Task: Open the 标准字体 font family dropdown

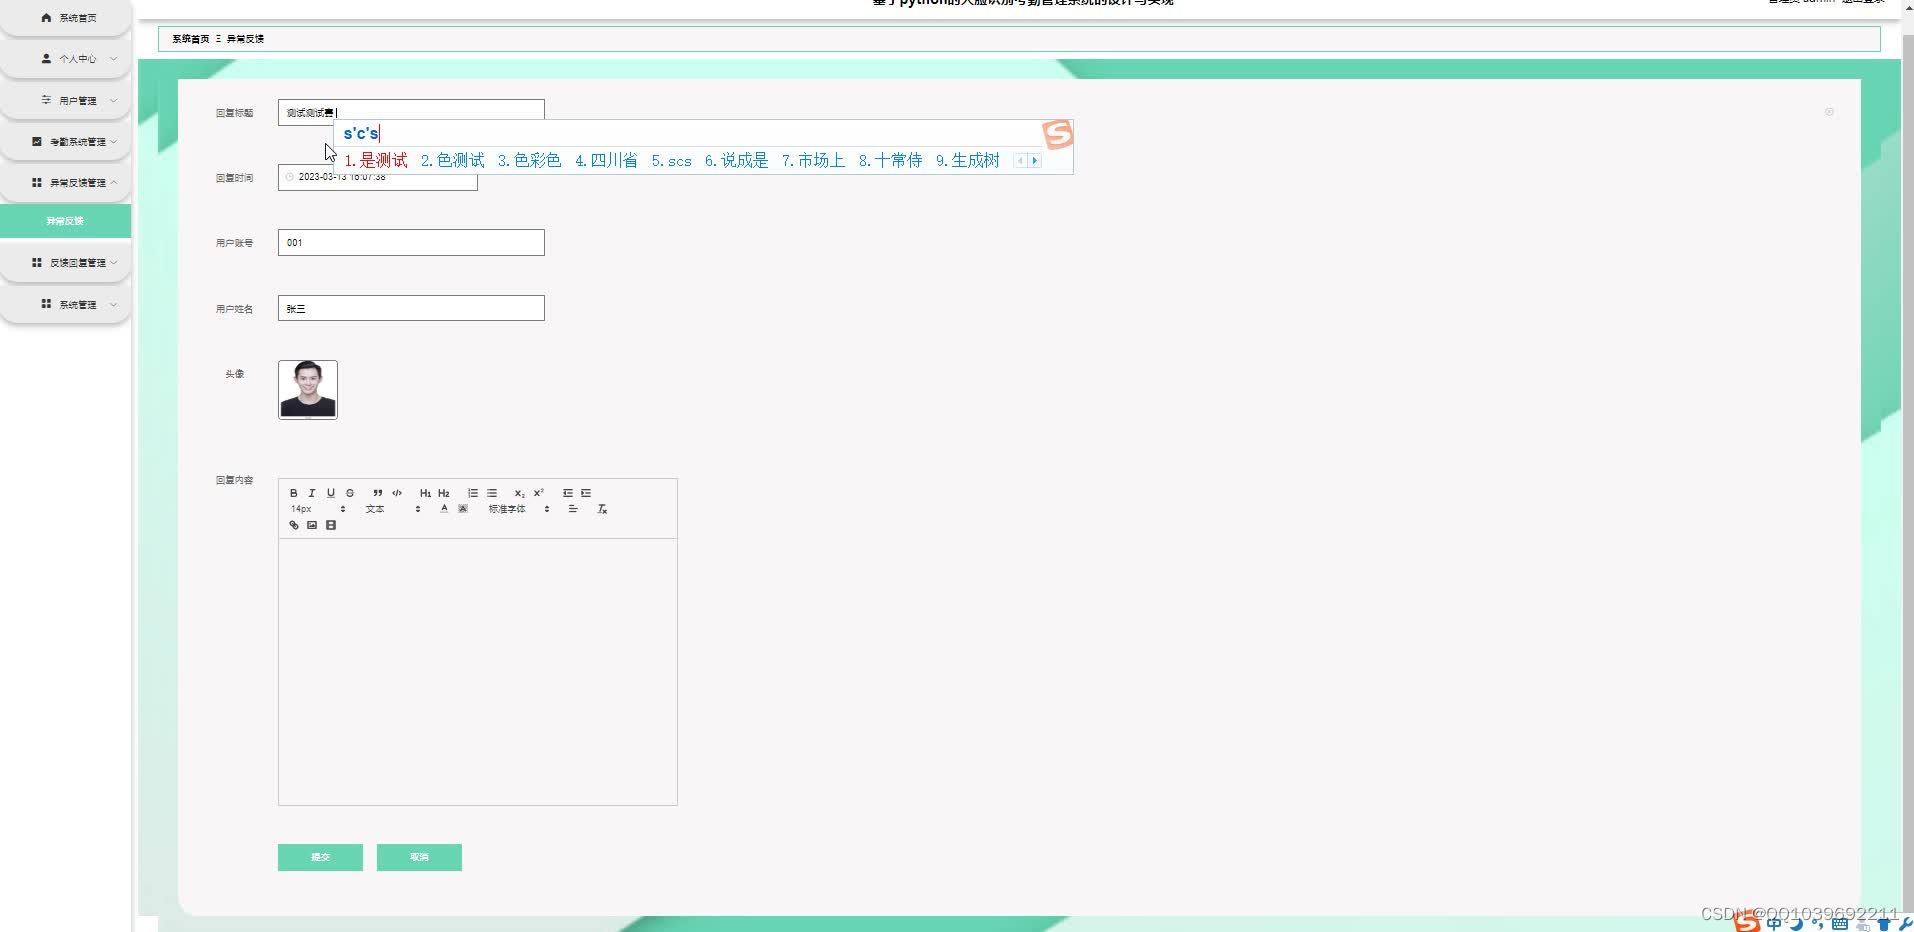Action: (519, 509)
